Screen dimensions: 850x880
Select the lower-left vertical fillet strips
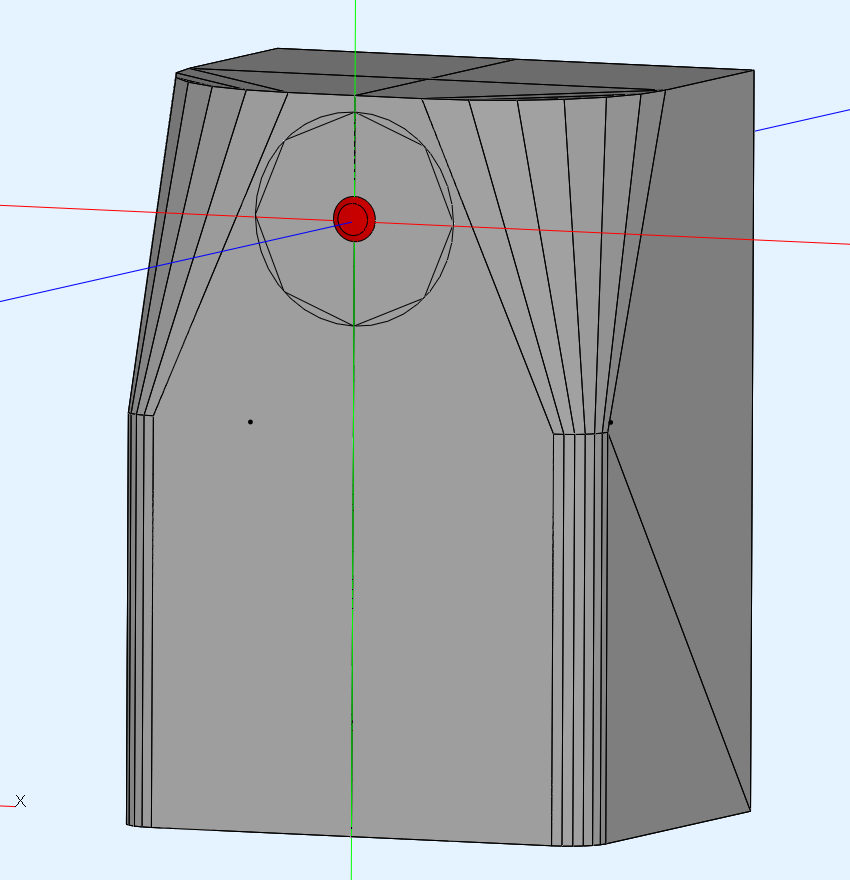tap(140, 620)
